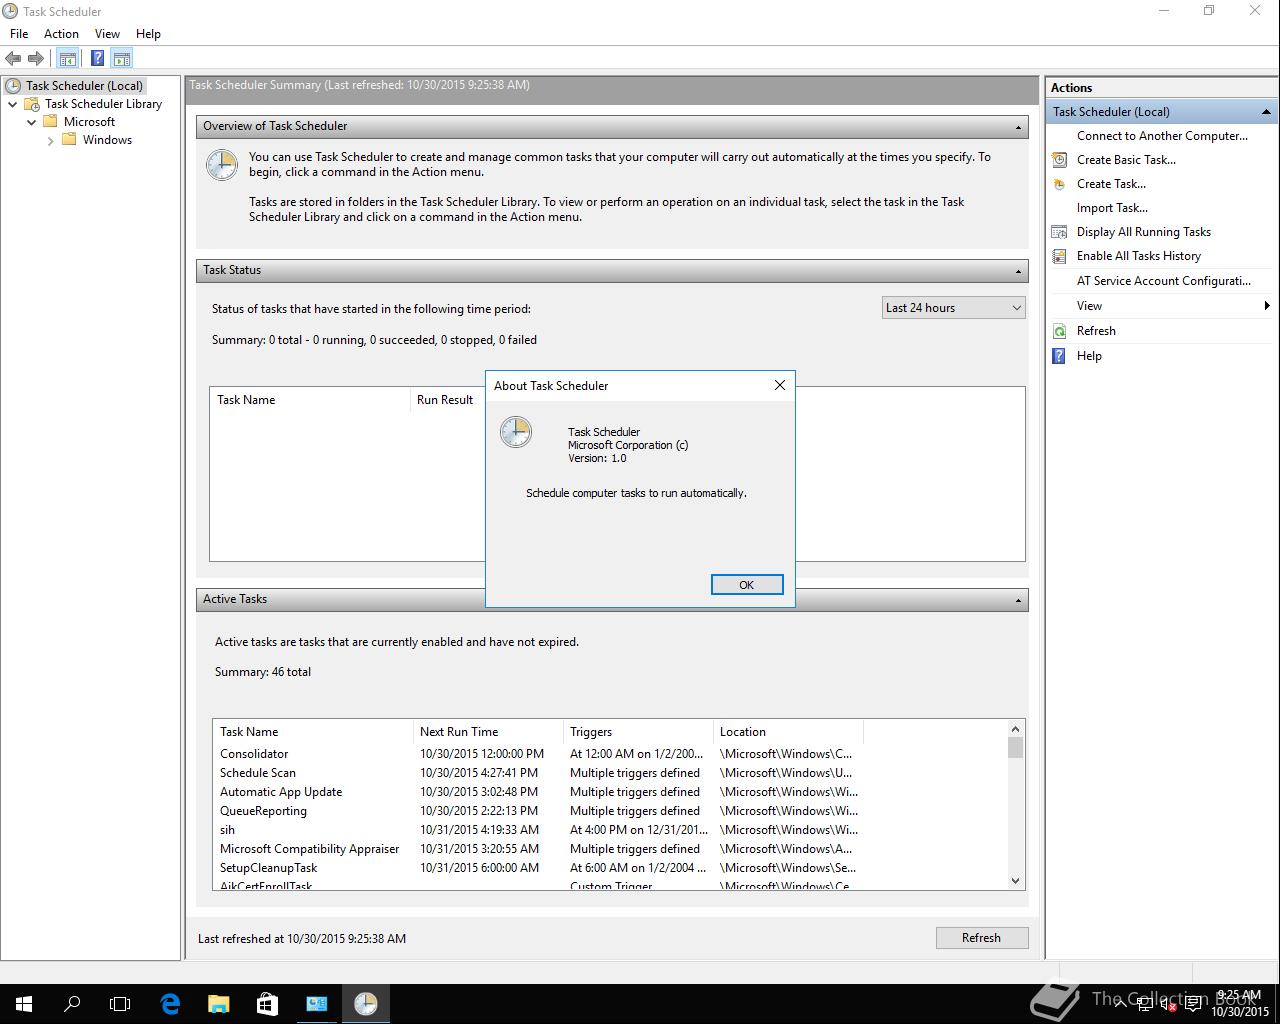
Task: Click the Forward arrow in the toolbar
Action: pyautogui.click(x=36, y=59)
